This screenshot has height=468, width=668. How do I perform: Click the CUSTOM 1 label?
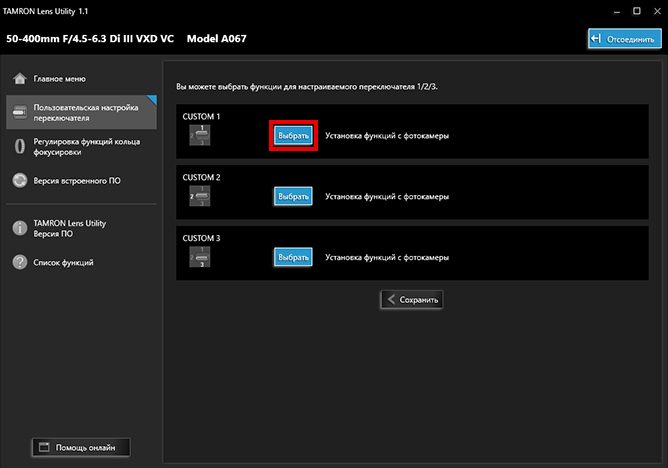(x=202, y=116)
